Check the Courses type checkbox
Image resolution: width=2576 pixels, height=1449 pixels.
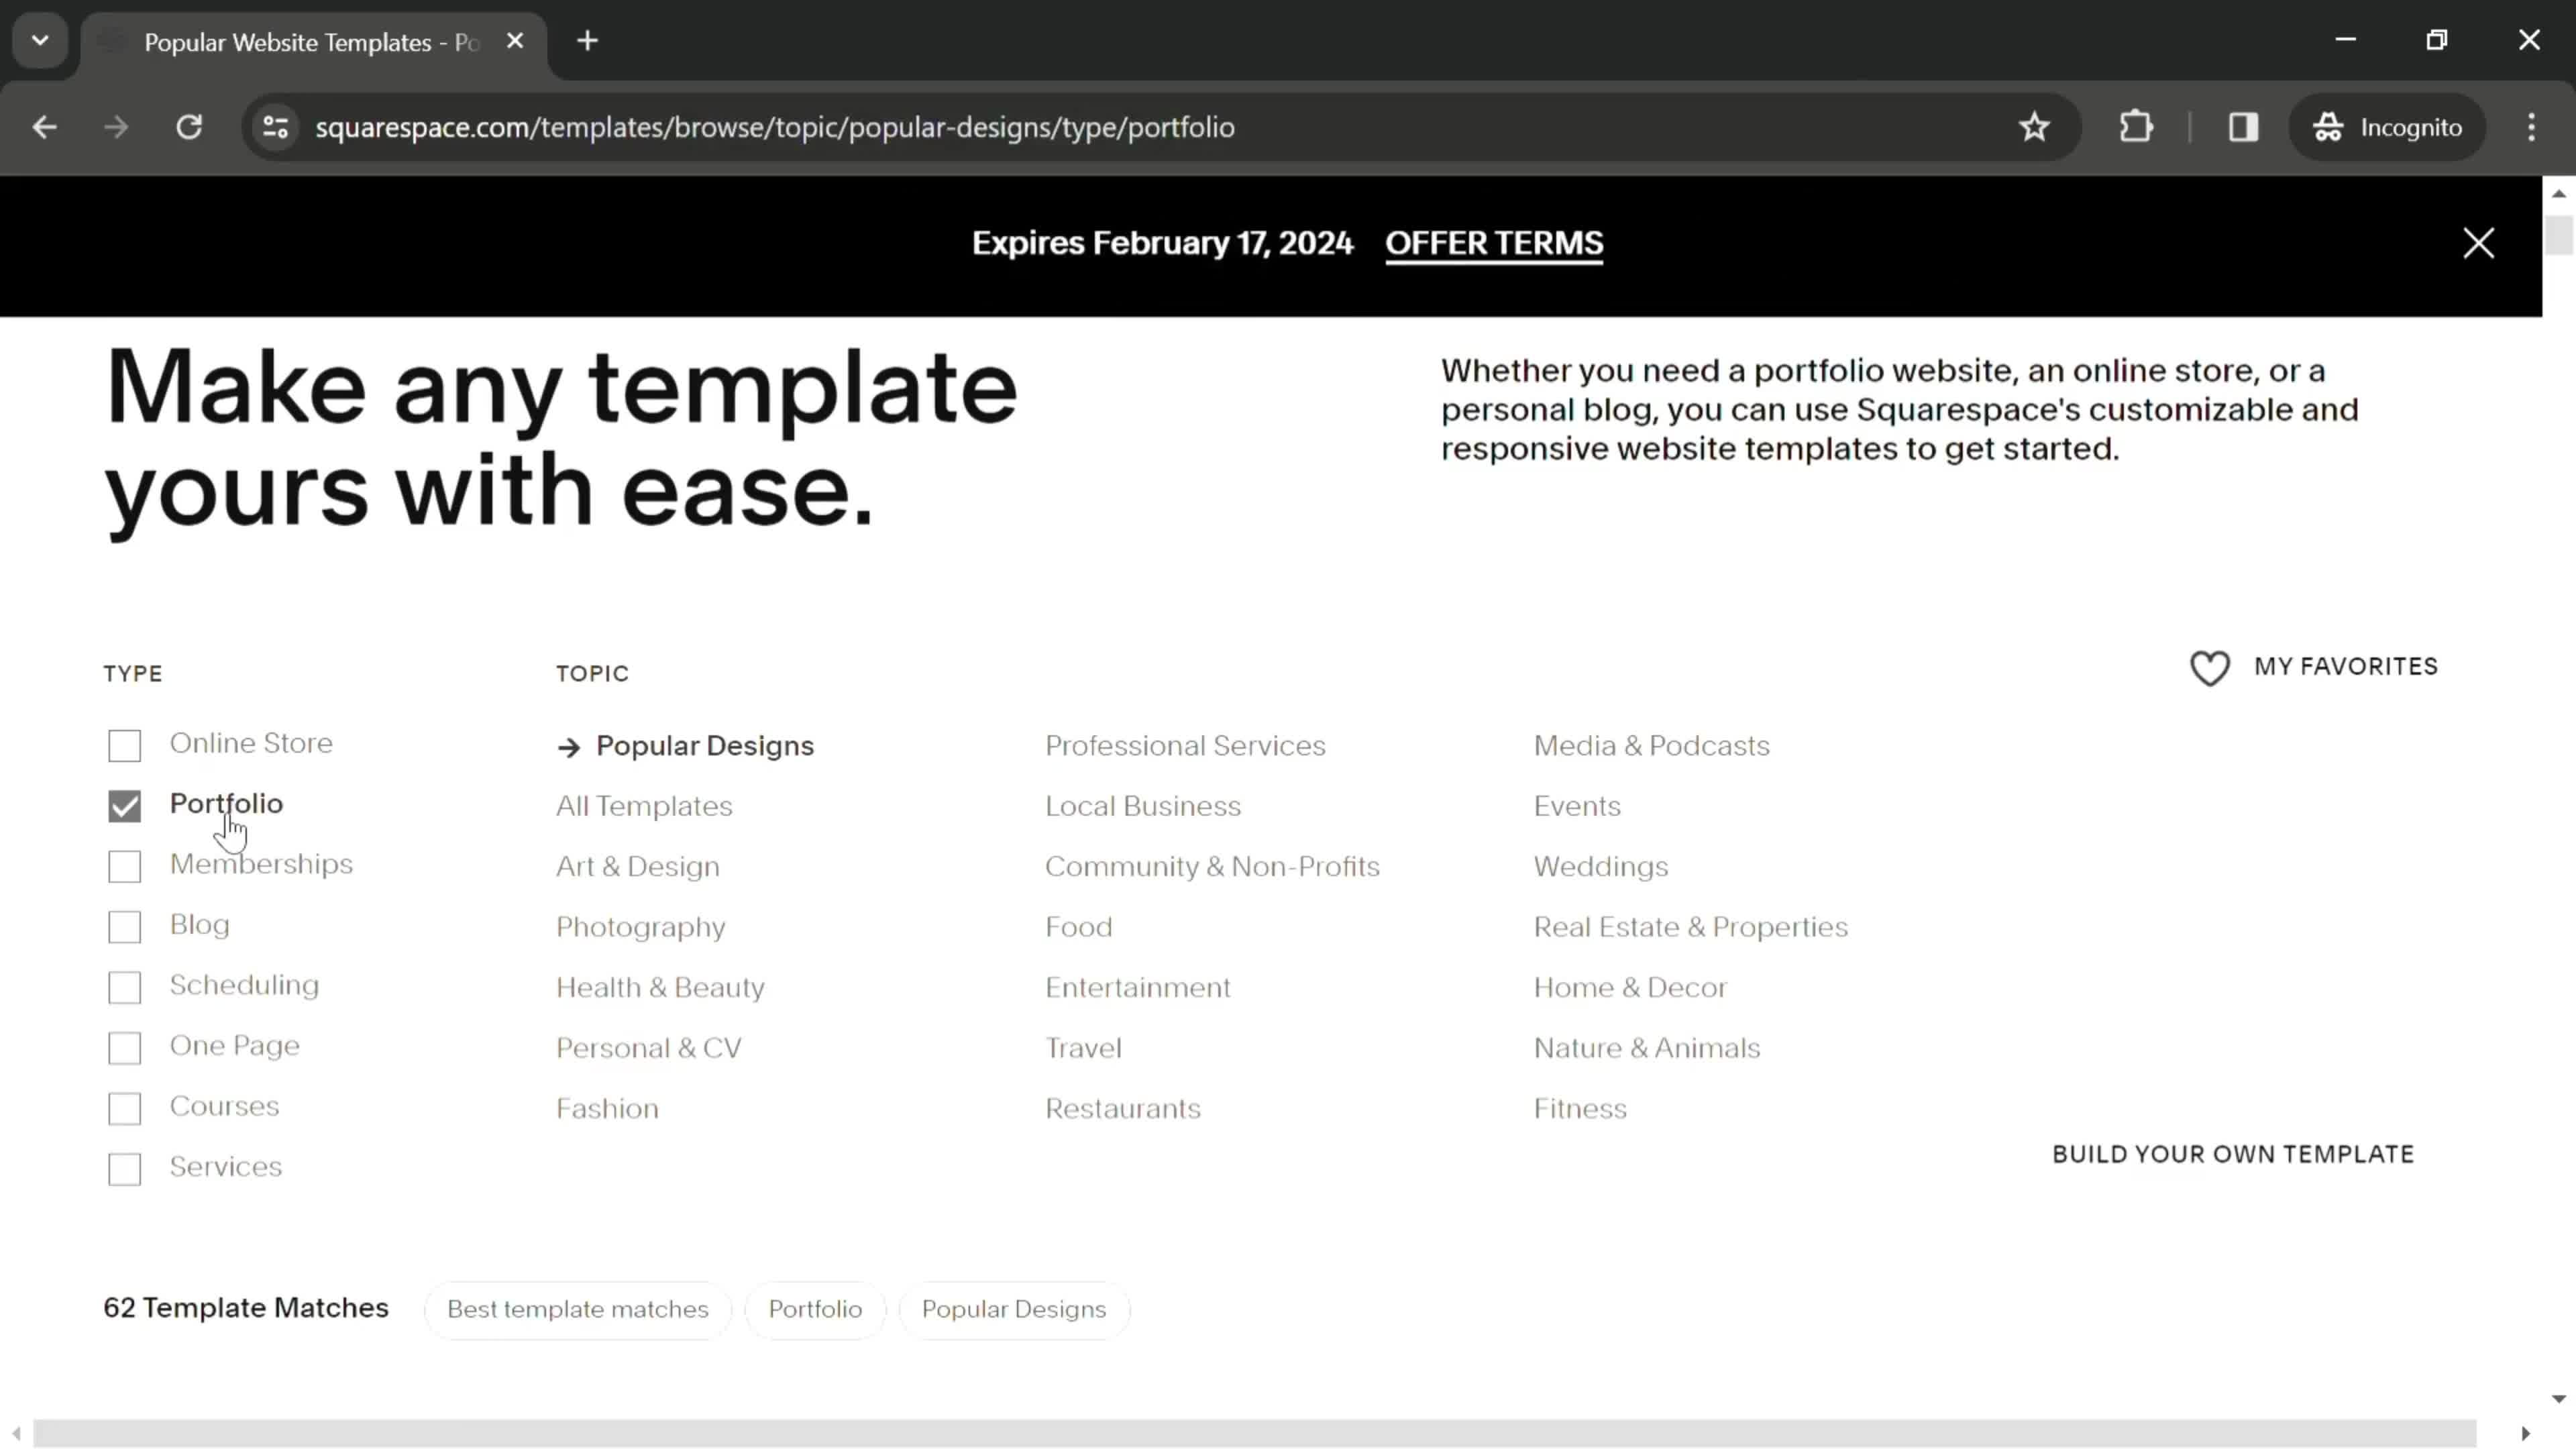(x=125, y=1108)
